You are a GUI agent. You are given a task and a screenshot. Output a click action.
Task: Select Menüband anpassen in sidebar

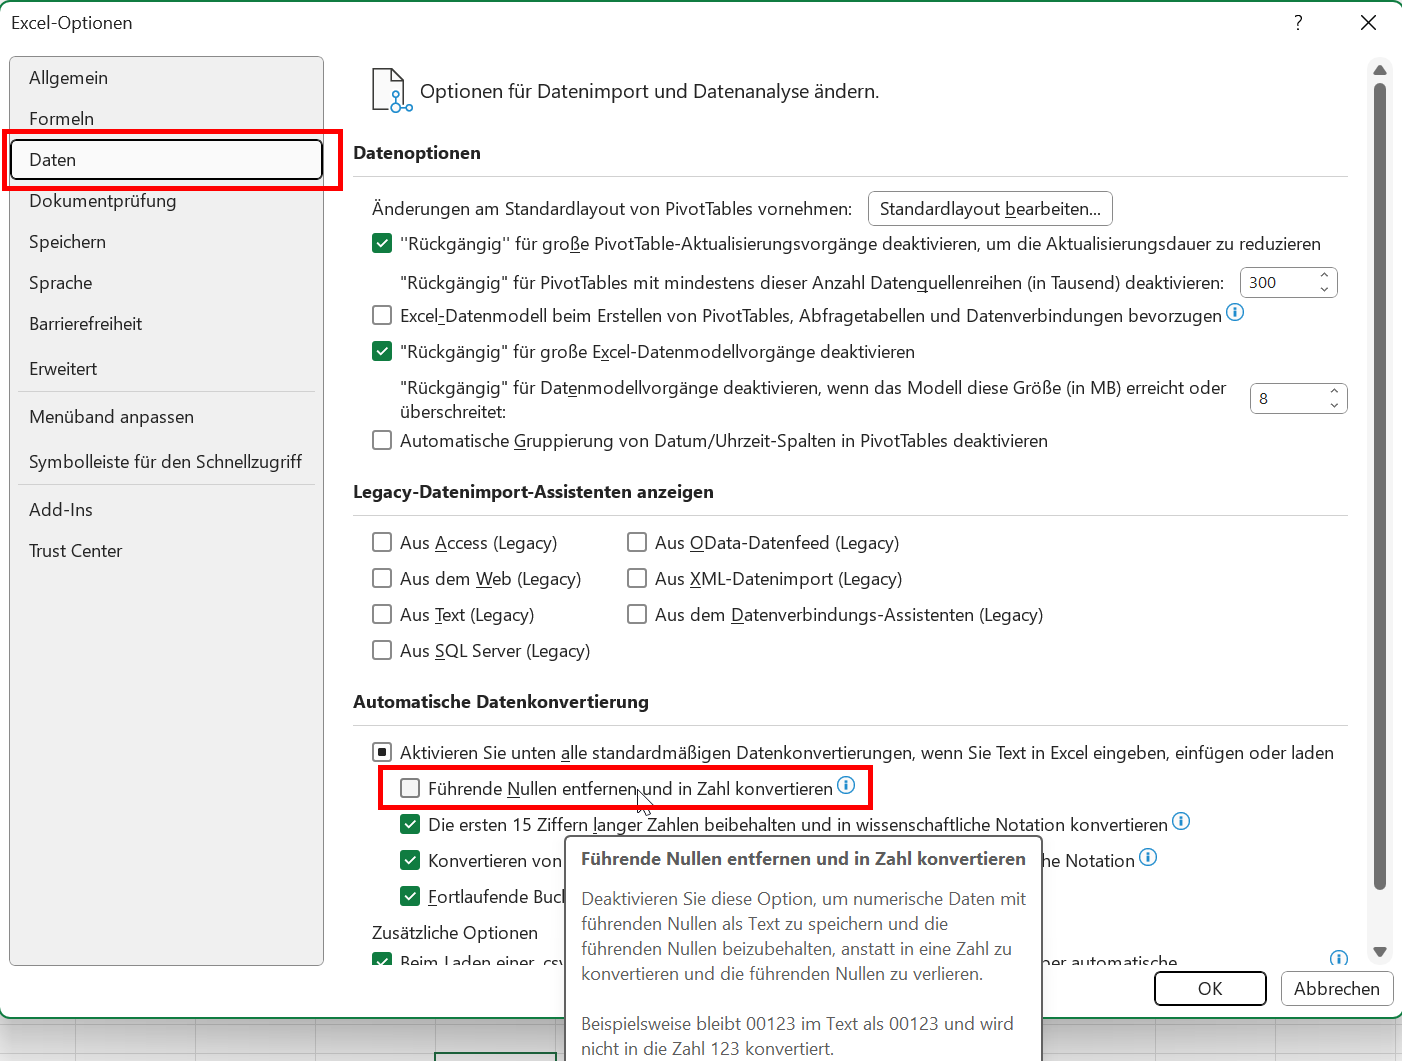(112, 417)
